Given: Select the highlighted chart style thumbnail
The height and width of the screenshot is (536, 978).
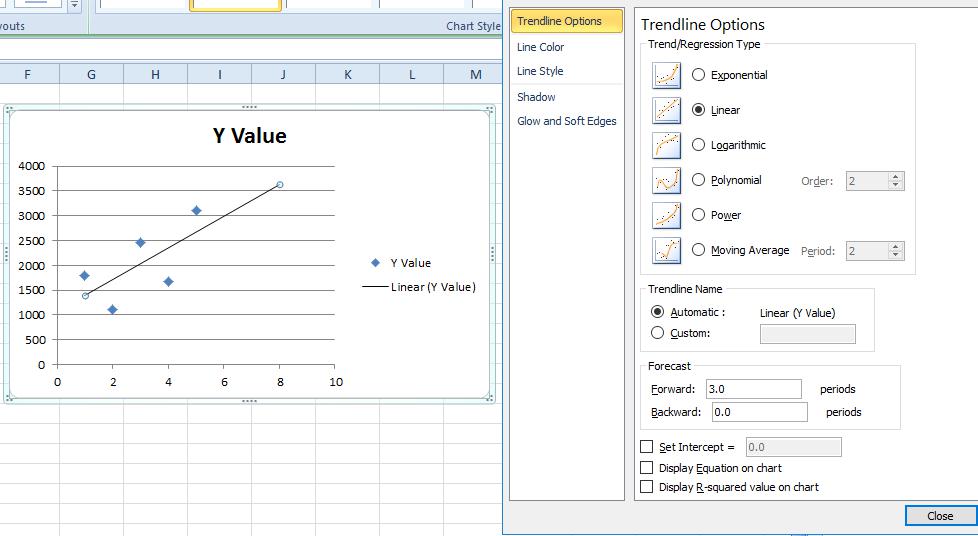Looking at the screenshot, I should pyautogui.click(x=236, y=5).
